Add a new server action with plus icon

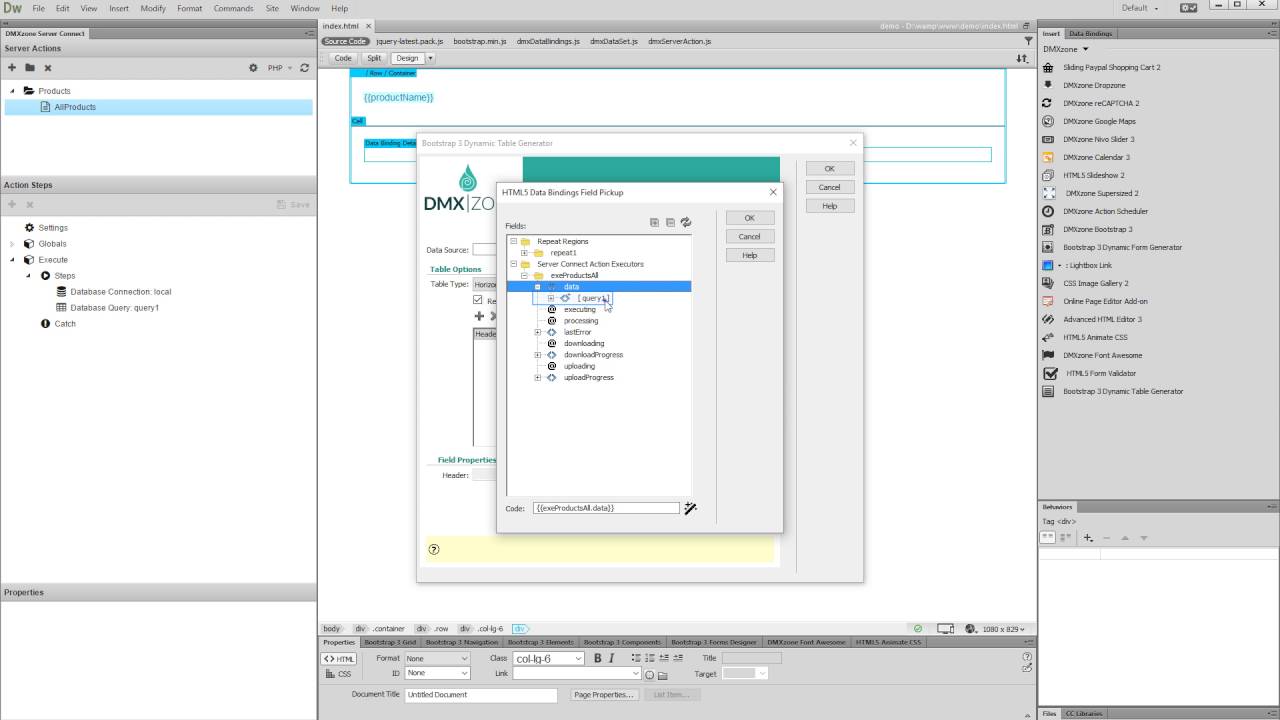[x=12, y=68]
